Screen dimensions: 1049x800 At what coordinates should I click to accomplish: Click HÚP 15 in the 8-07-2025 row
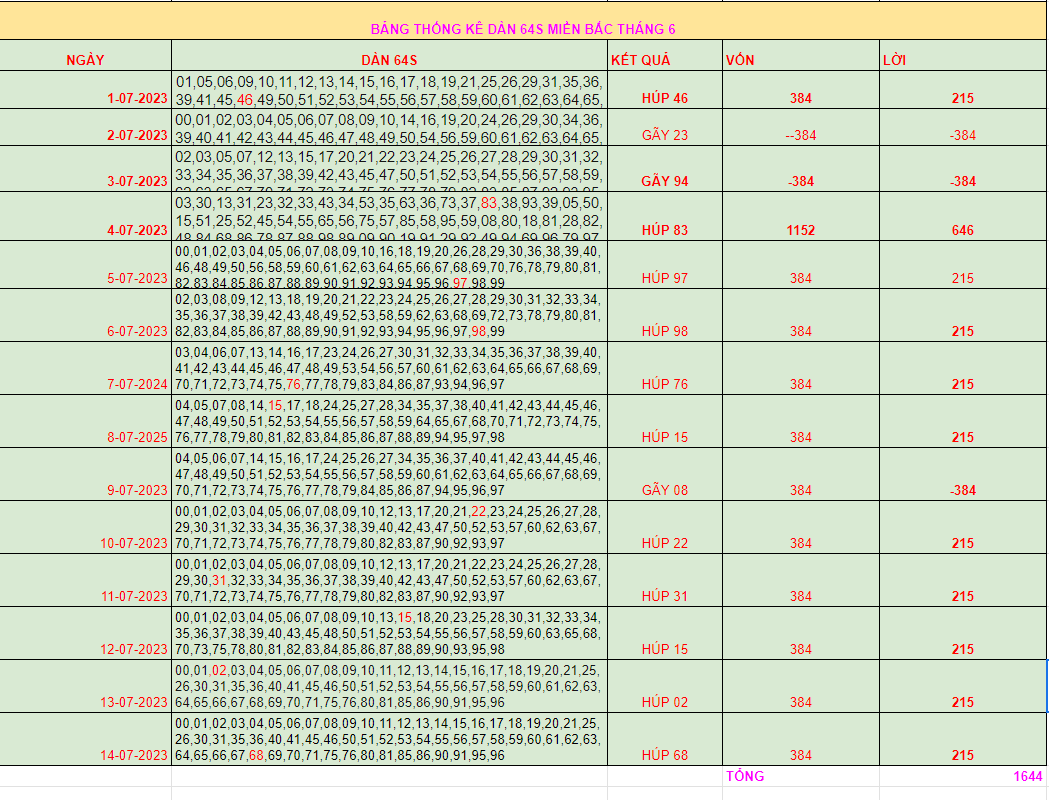pos(665,421)
